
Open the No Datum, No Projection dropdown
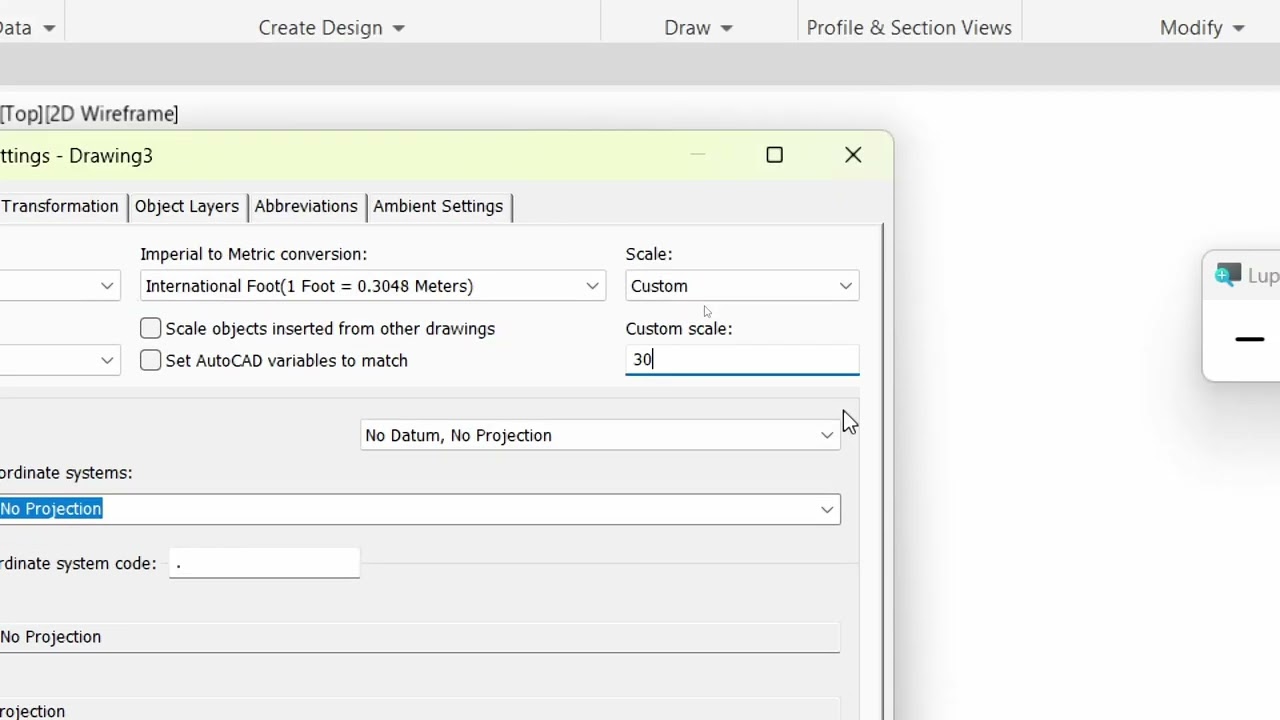pos(600,435)
